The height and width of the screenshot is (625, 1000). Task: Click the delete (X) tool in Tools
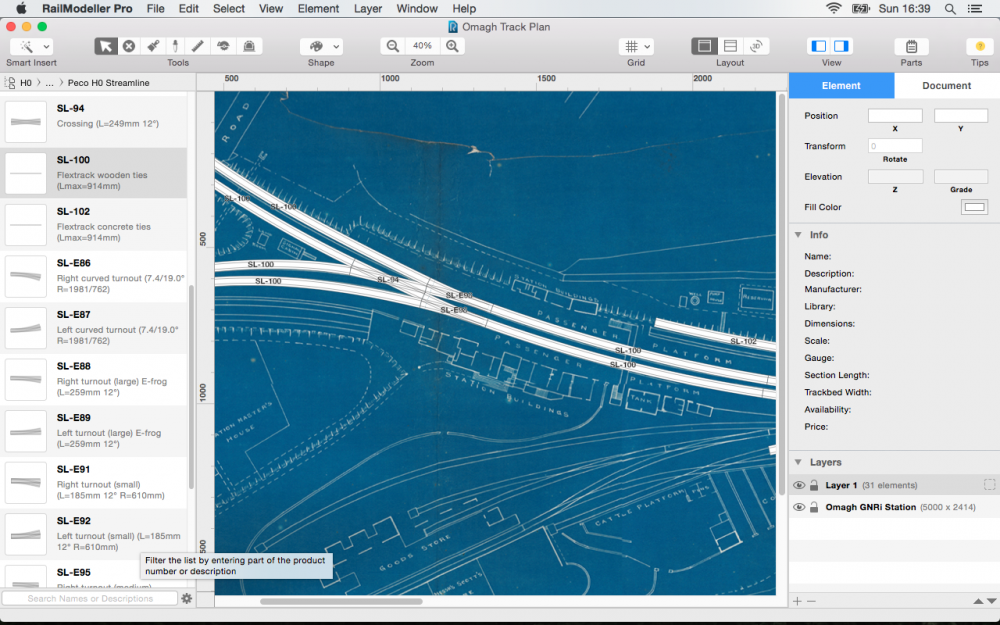coord(129,46)
